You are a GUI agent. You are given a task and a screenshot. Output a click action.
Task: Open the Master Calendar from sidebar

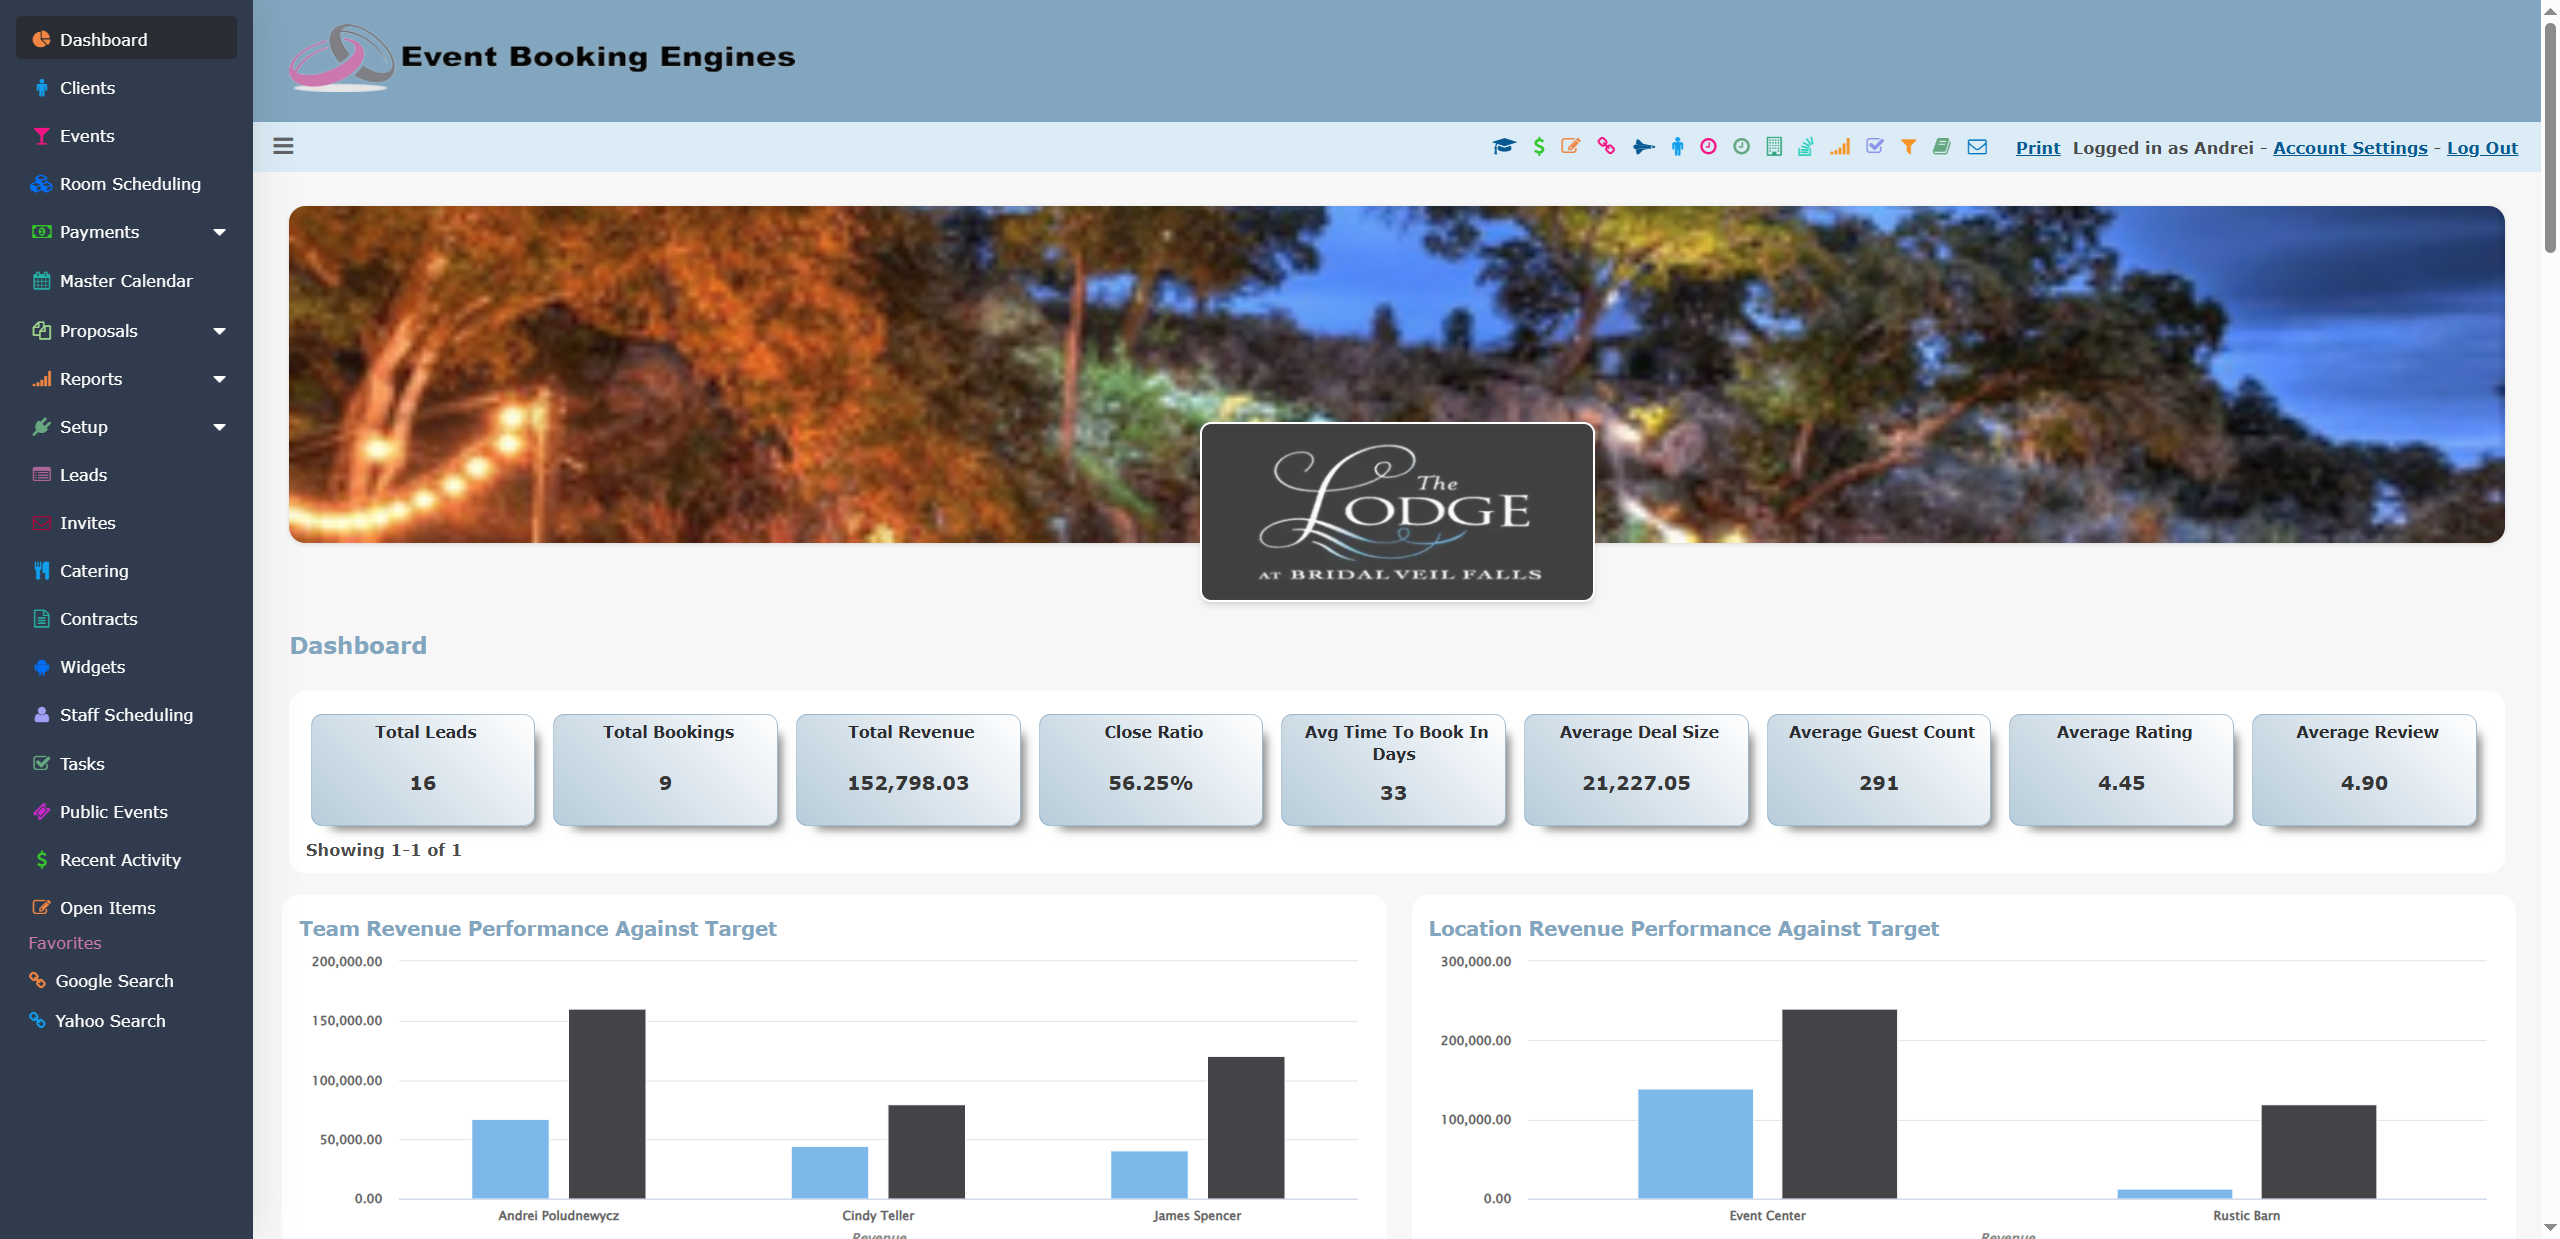coord(126,281)
